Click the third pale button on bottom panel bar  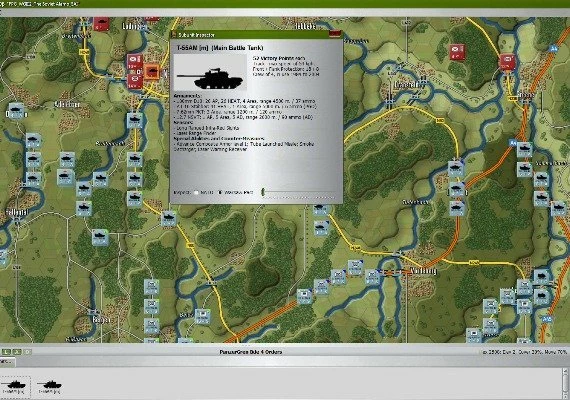(28, 352)
